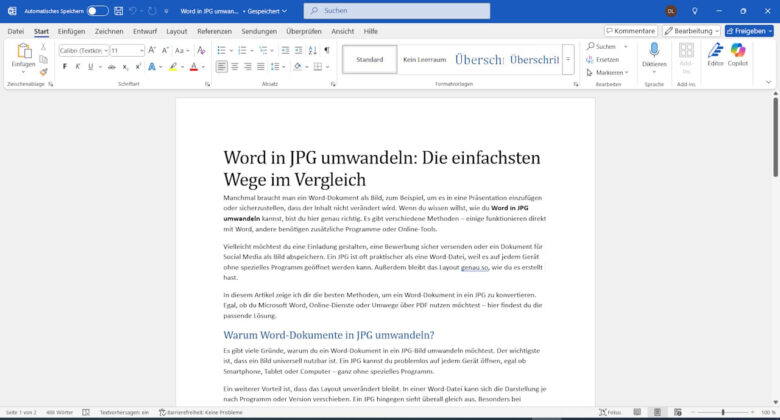The image size is (780, 420).
Task: Clear all formatting with the eraser A icon
Action: click(201, 50)
